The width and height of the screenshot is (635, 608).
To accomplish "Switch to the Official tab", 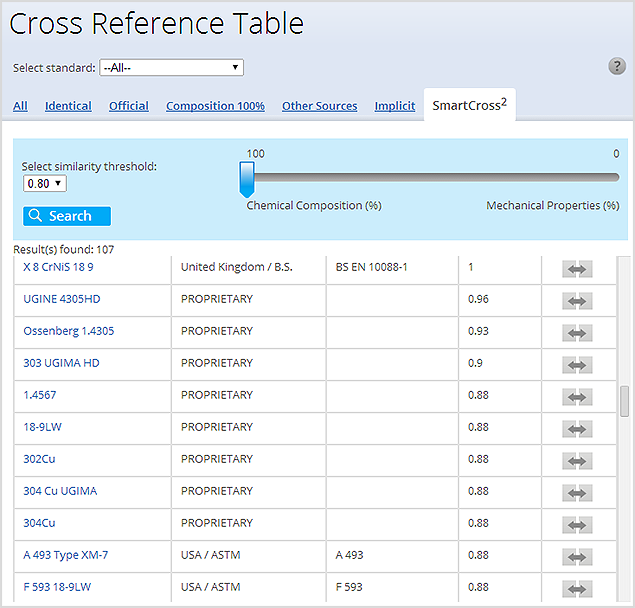I will 129,106.
